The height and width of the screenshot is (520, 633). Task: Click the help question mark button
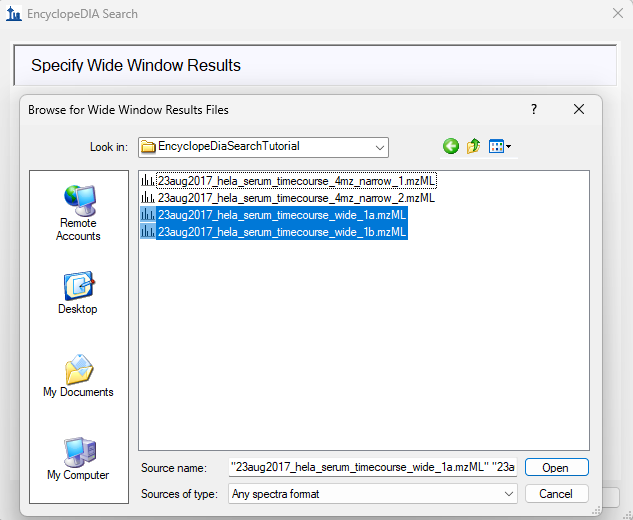click(x=534, y=109)
